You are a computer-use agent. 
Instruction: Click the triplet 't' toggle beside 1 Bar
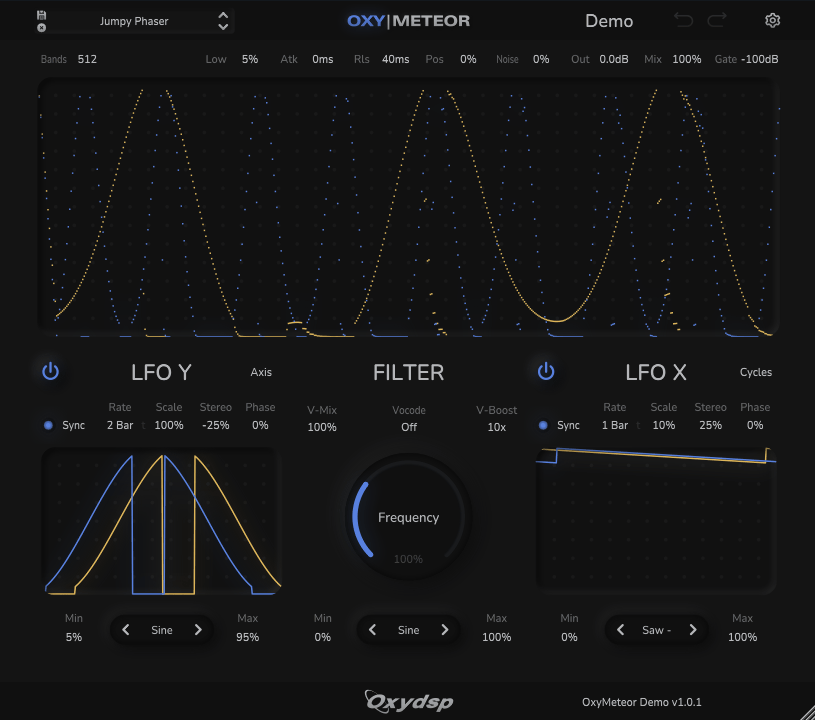coord(638,426)
